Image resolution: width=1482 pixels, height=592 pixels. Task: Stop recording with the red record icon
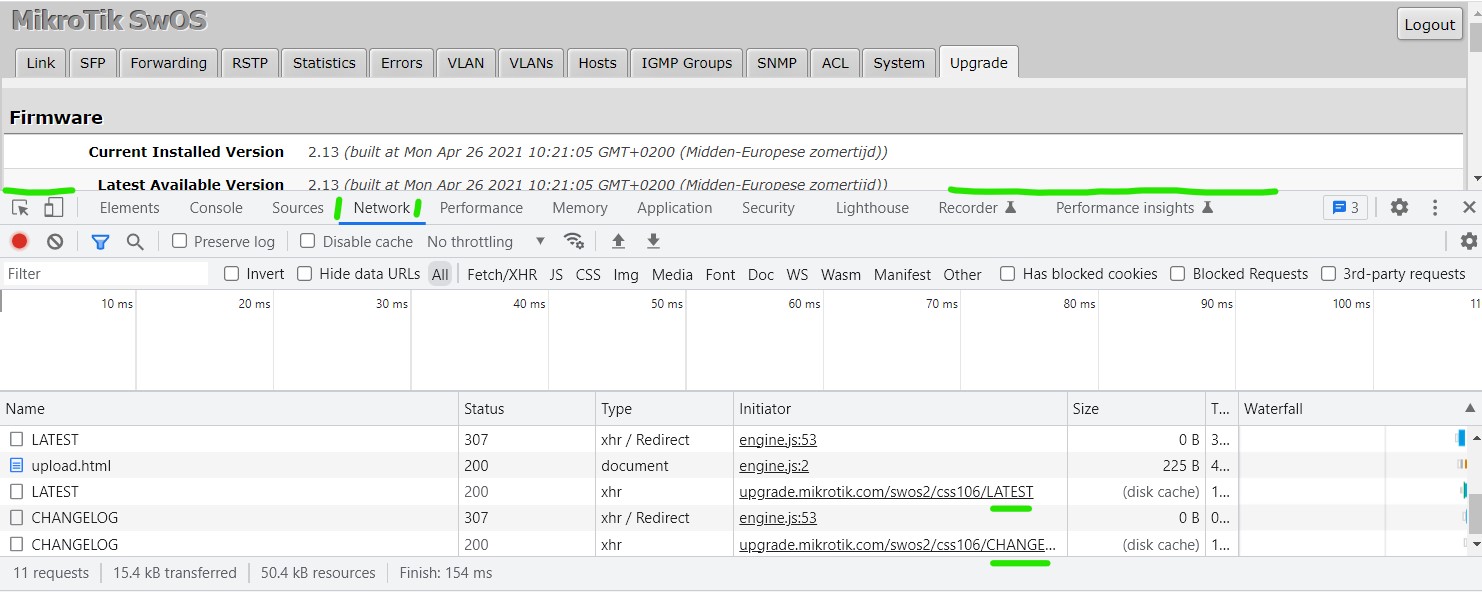(19, 241)
